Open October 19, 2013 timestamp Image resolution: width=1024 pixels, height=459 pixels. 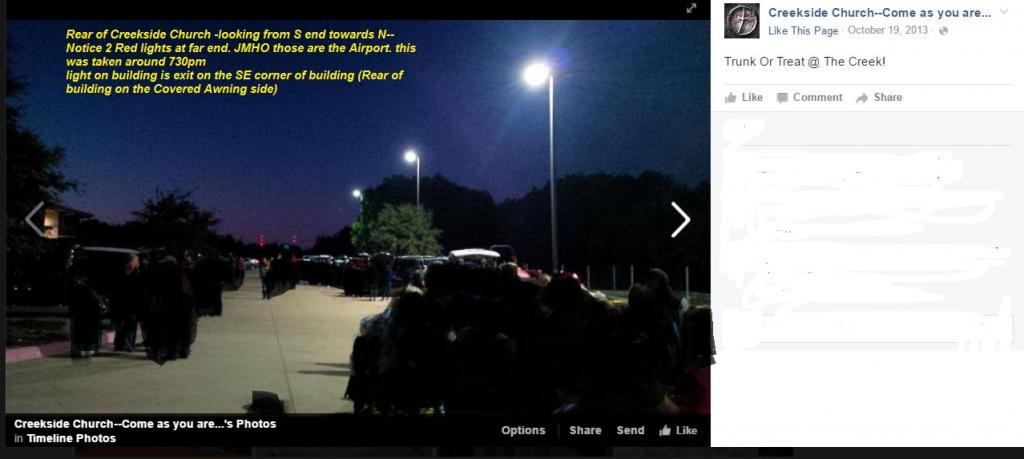coord(888,31)
